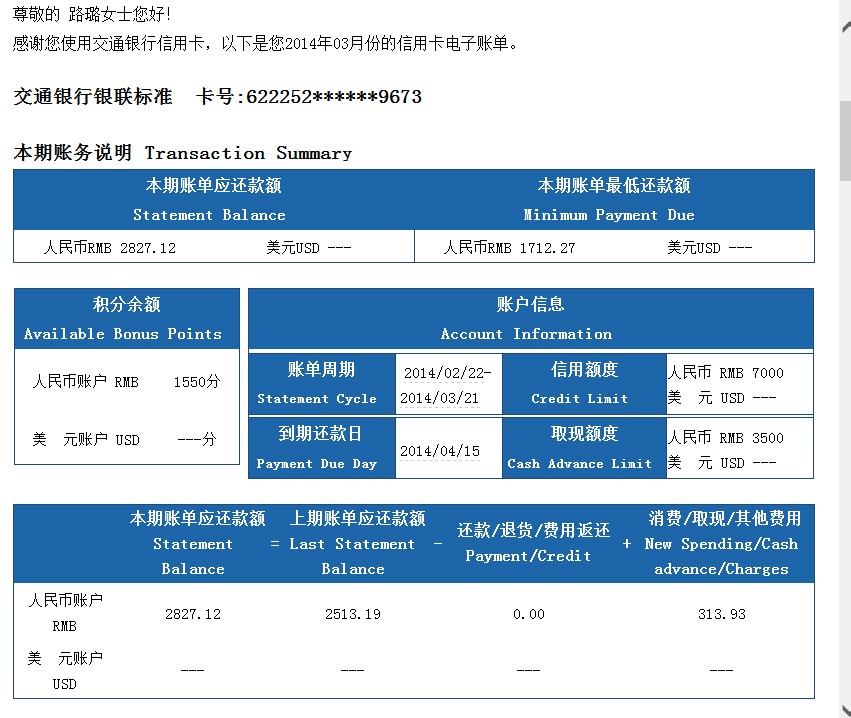Click new spending value 313.93
This screenshot has height=718, width=851.
(x=722, y=614)
